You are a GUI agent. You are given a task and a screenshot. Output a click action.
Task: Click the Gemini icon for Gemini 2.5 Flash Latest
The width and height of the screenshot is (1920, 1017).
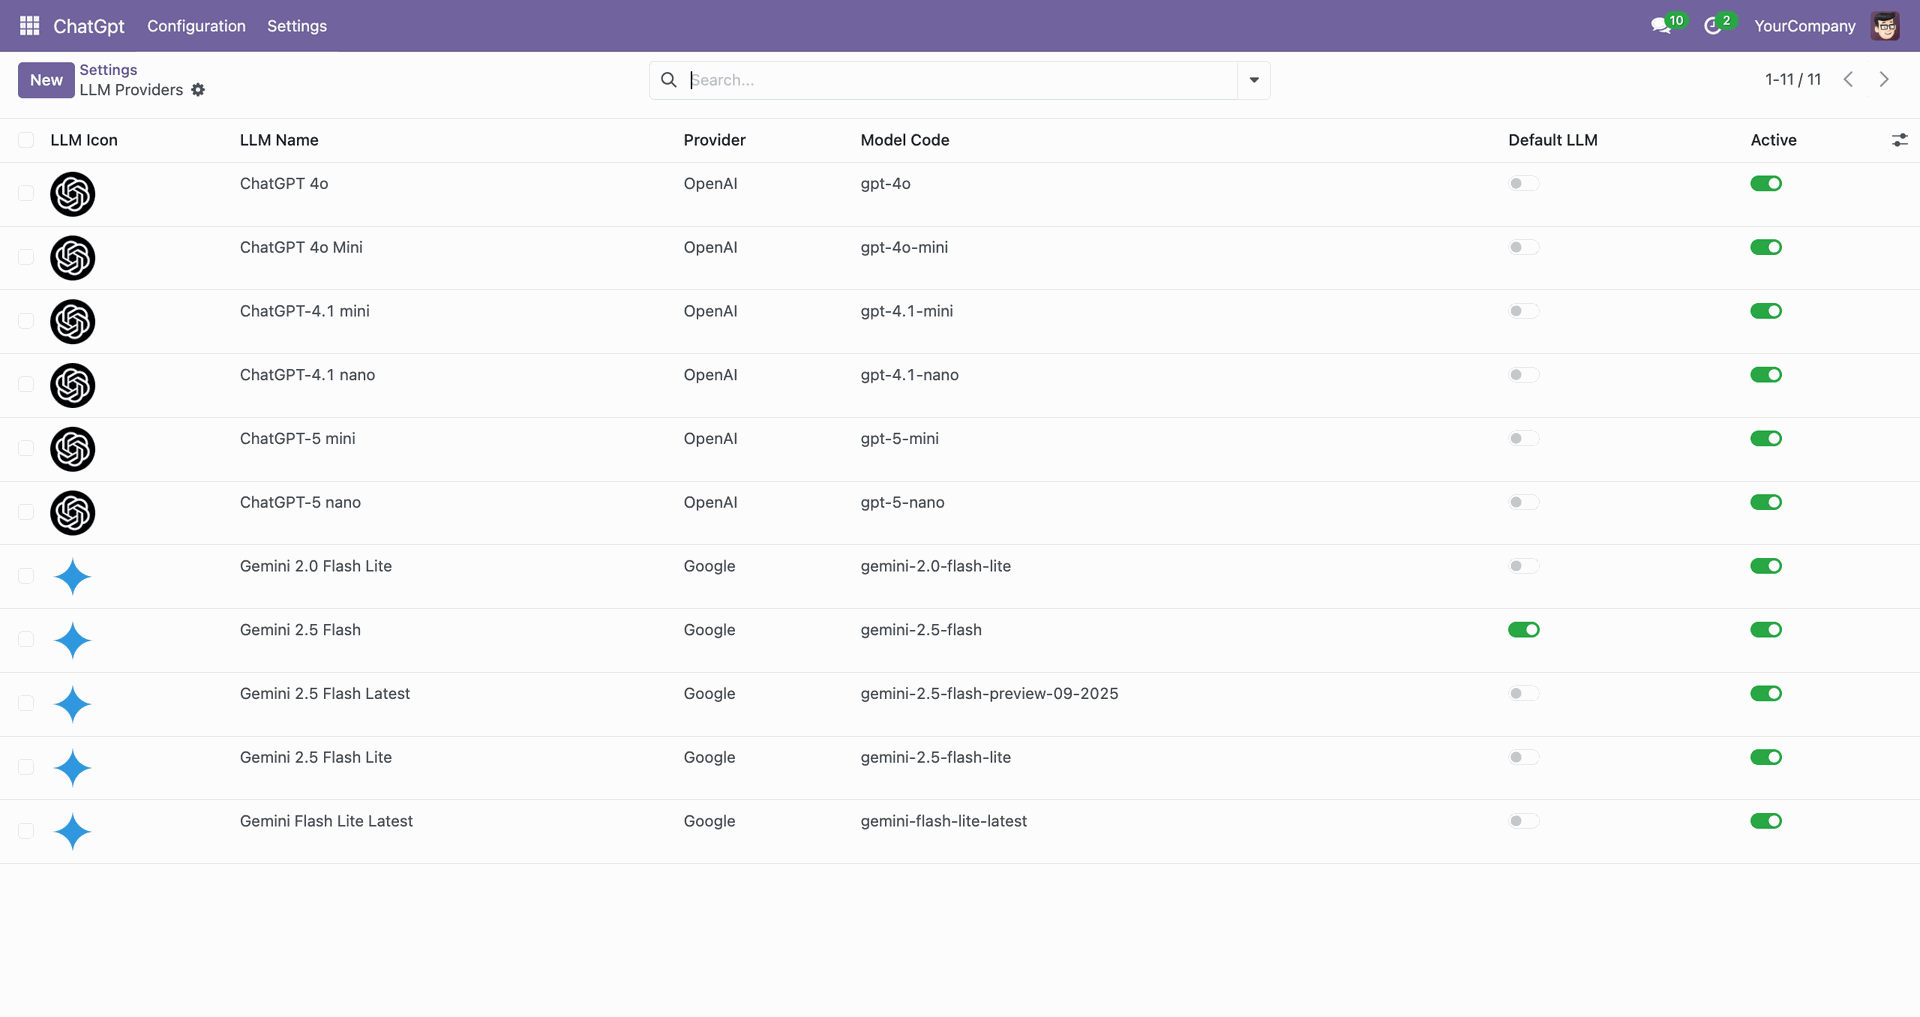73,704
